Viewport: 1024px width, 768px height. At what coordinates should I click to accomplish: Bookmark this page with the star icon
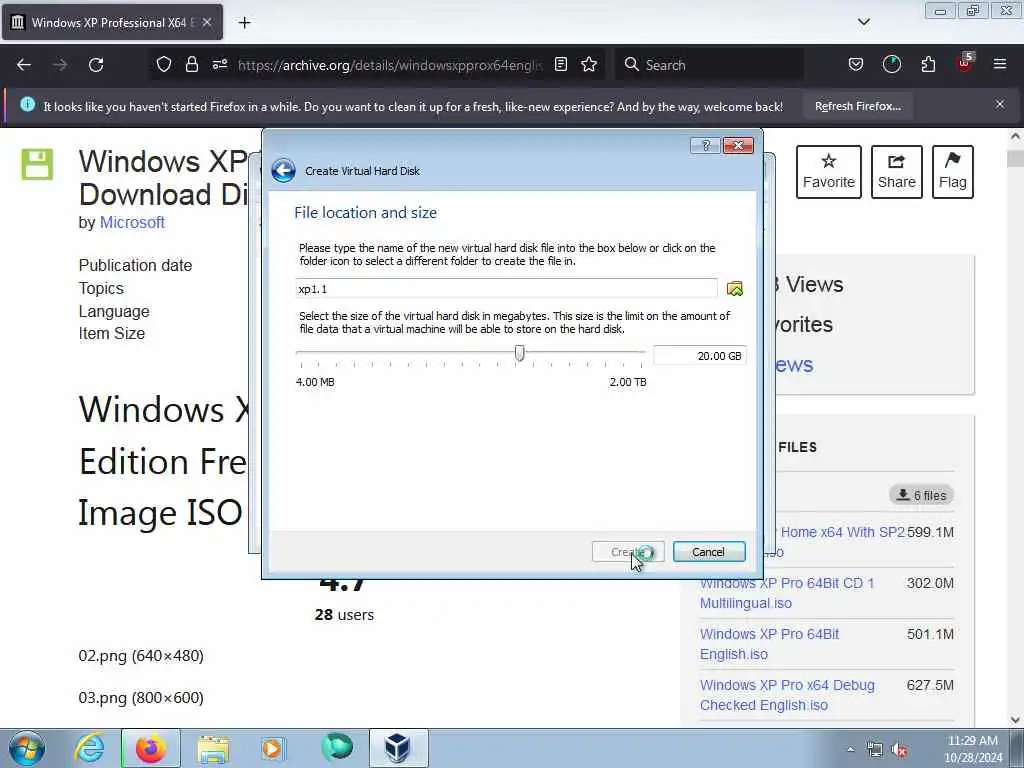click(x=589, y=64)
